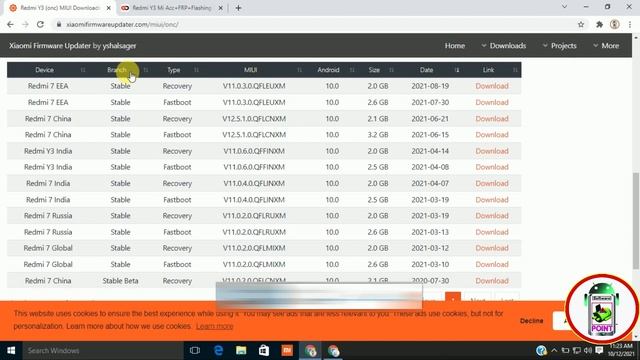The image size is (640, 360).
Task: Click the Search Windows box
Action: click(x=102, y=351)
